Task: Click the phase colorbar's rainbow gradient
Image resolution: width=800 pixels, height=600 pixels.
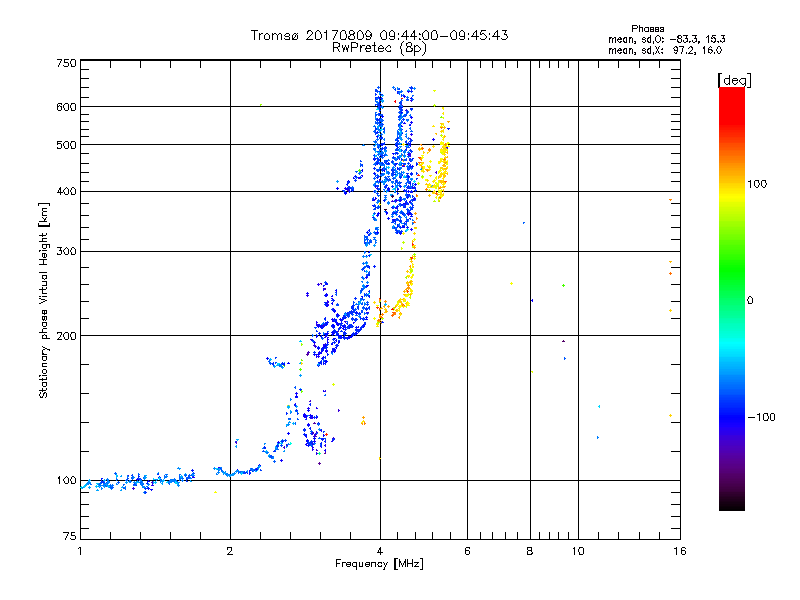Action: 732,298
